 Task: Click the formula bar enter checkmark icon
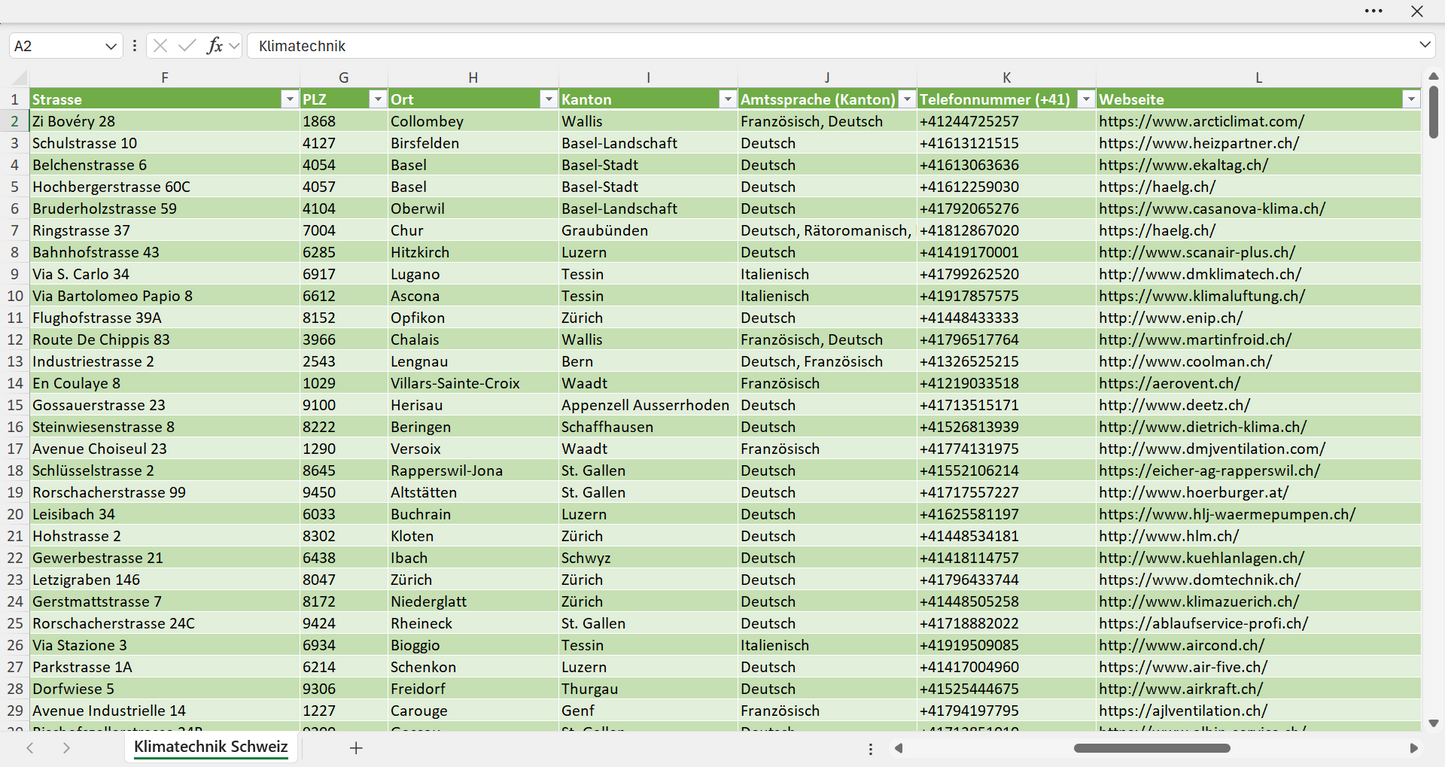[187, 46]
